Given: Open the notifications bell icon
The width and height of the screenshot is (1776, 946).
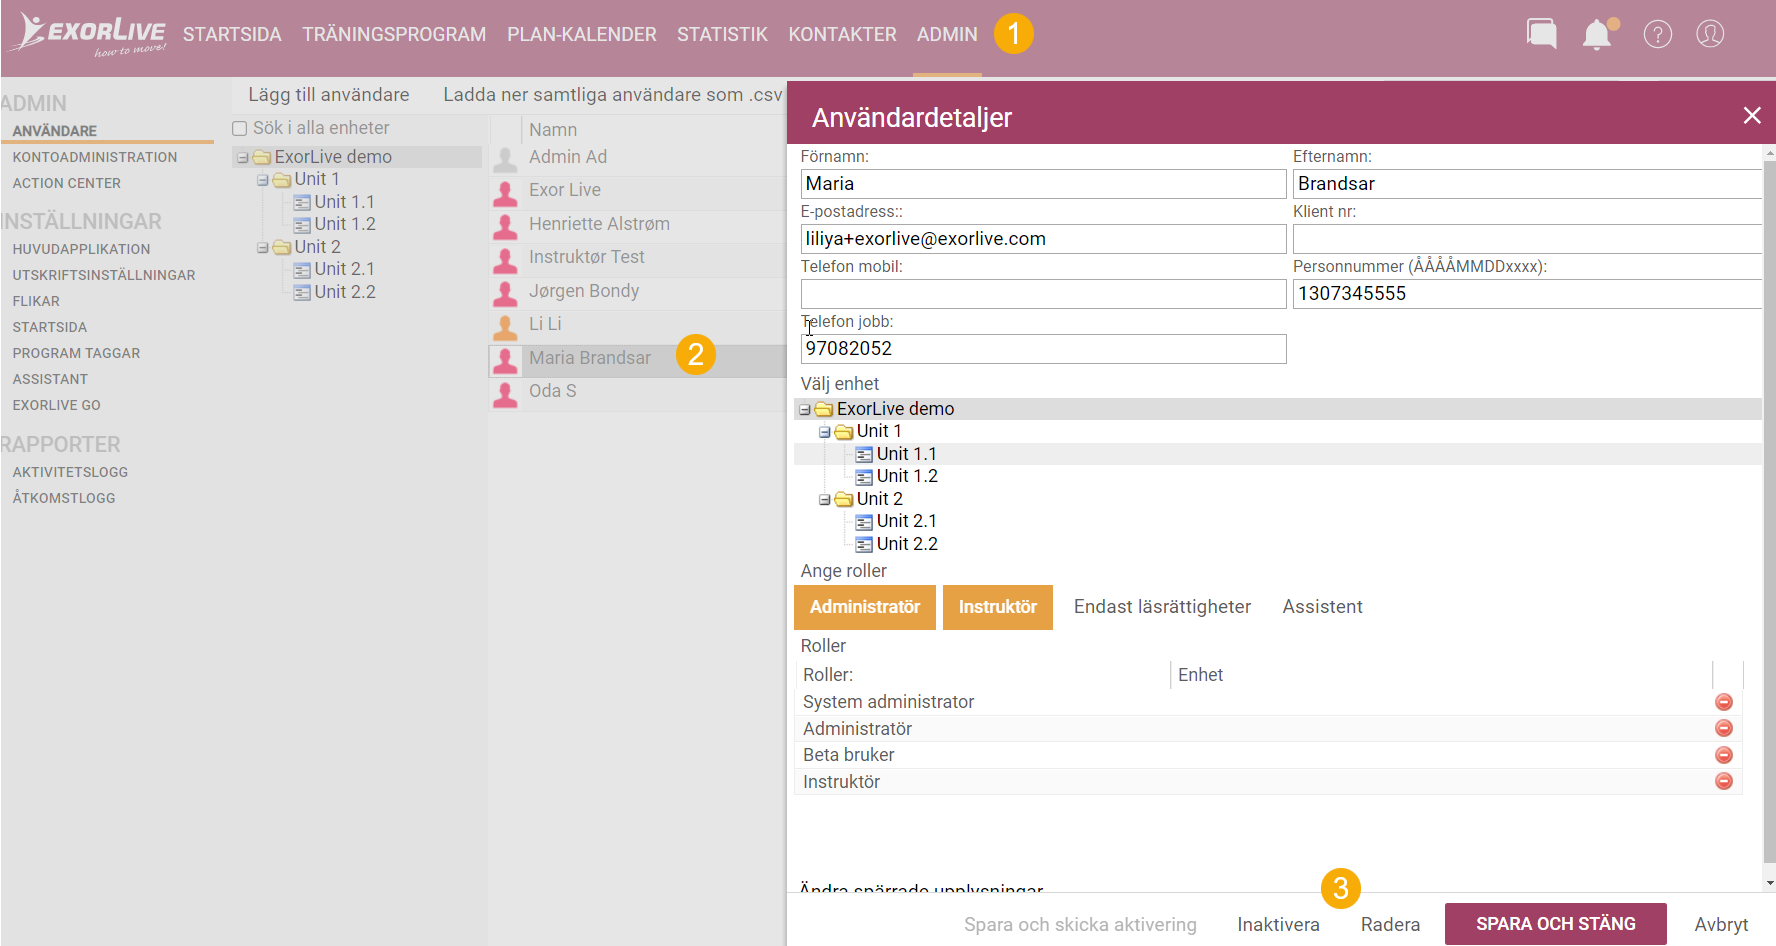Looking at the screenshot, I should (x=1598, y=34).
